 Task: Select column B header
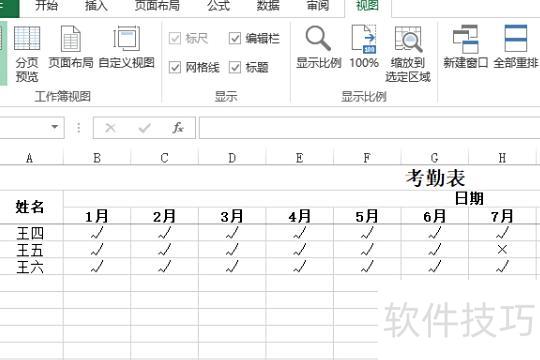click(97, 158)
